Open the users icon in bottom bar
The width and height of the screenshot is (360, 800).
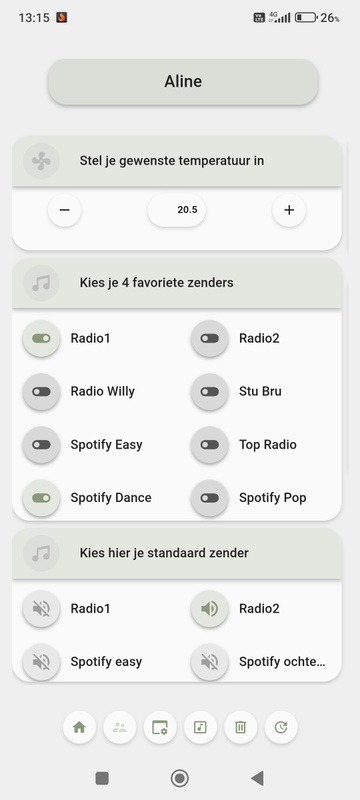point(120,727)
